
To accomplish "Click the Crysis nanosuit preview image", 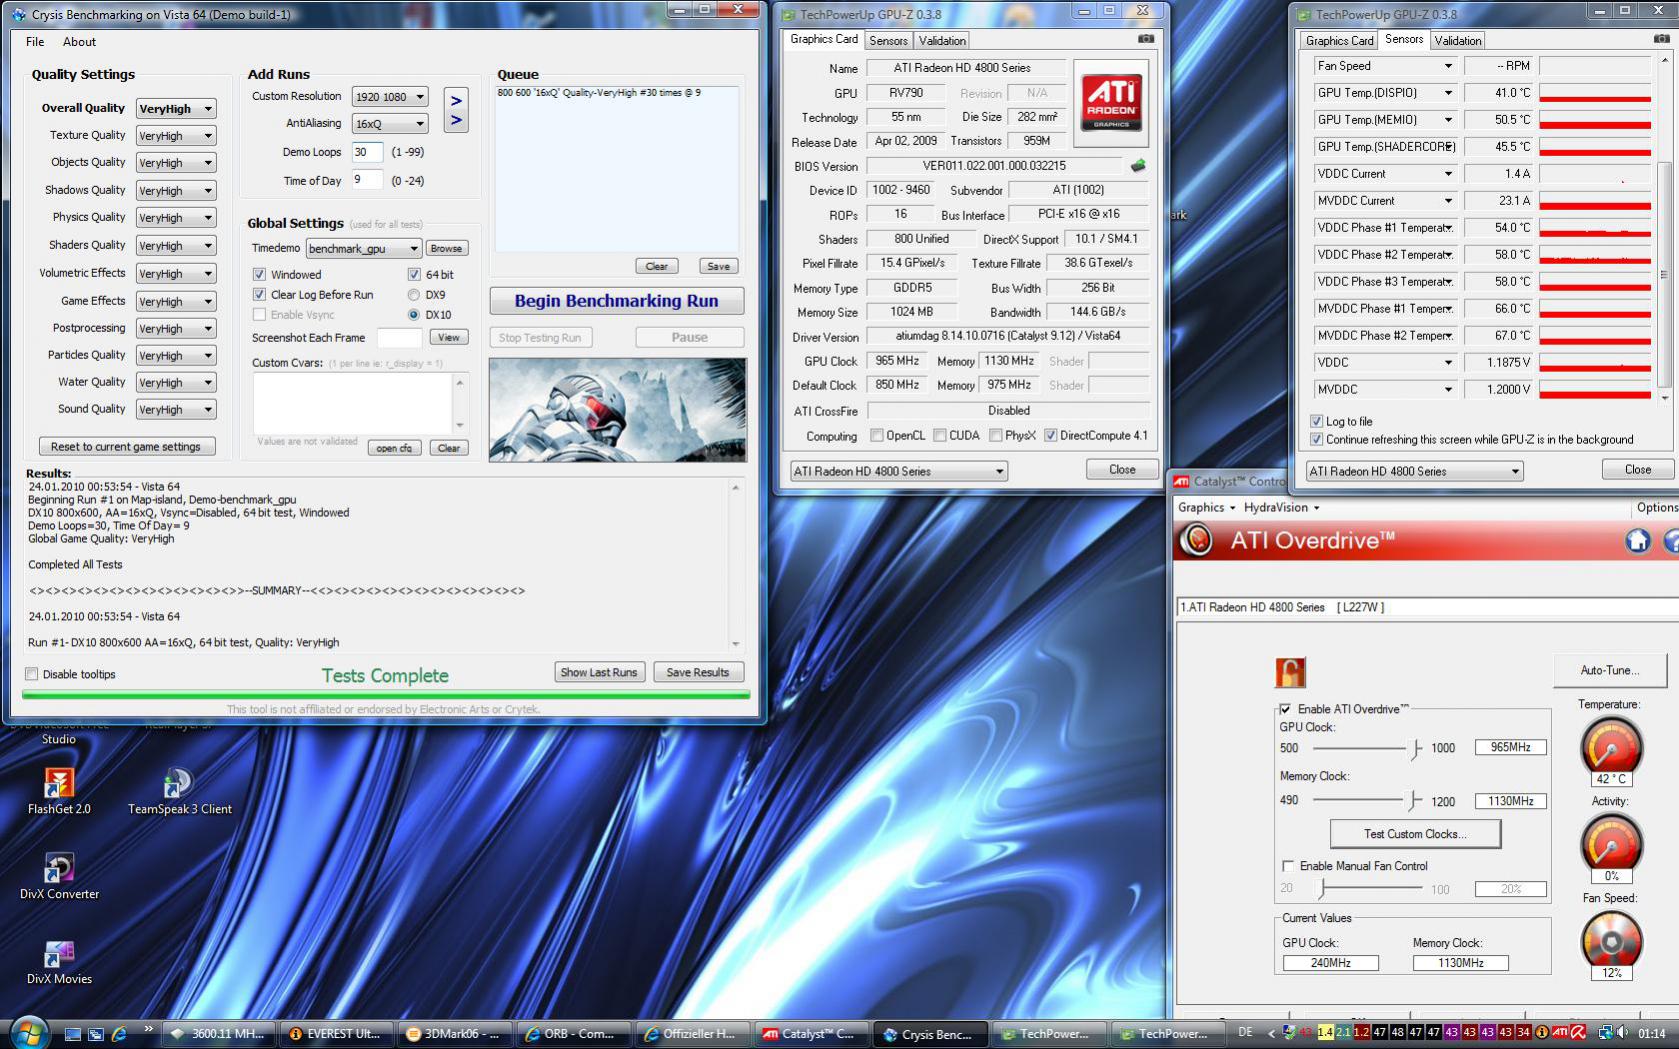I will tap(617, 410).
